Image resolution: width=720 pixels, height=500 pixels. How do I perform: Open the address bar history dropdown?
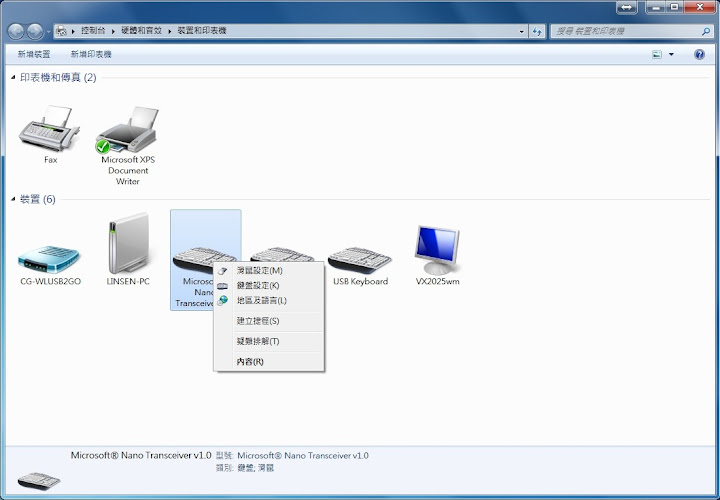coord(522,31)
